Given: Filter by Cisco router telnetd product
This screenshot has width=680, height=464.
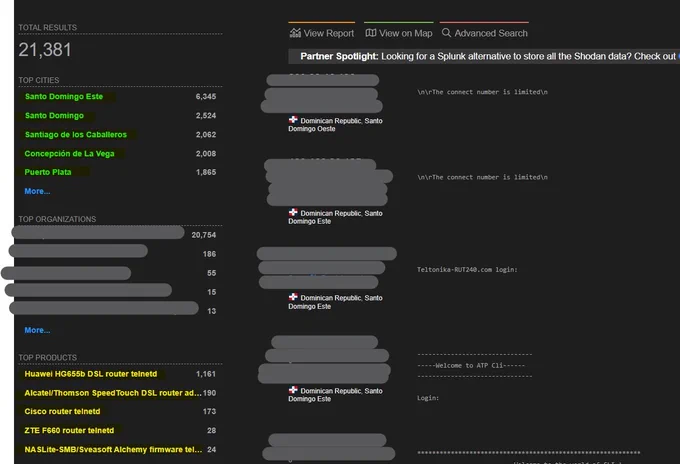Looking at the screenshot, I should coord(62,411).
